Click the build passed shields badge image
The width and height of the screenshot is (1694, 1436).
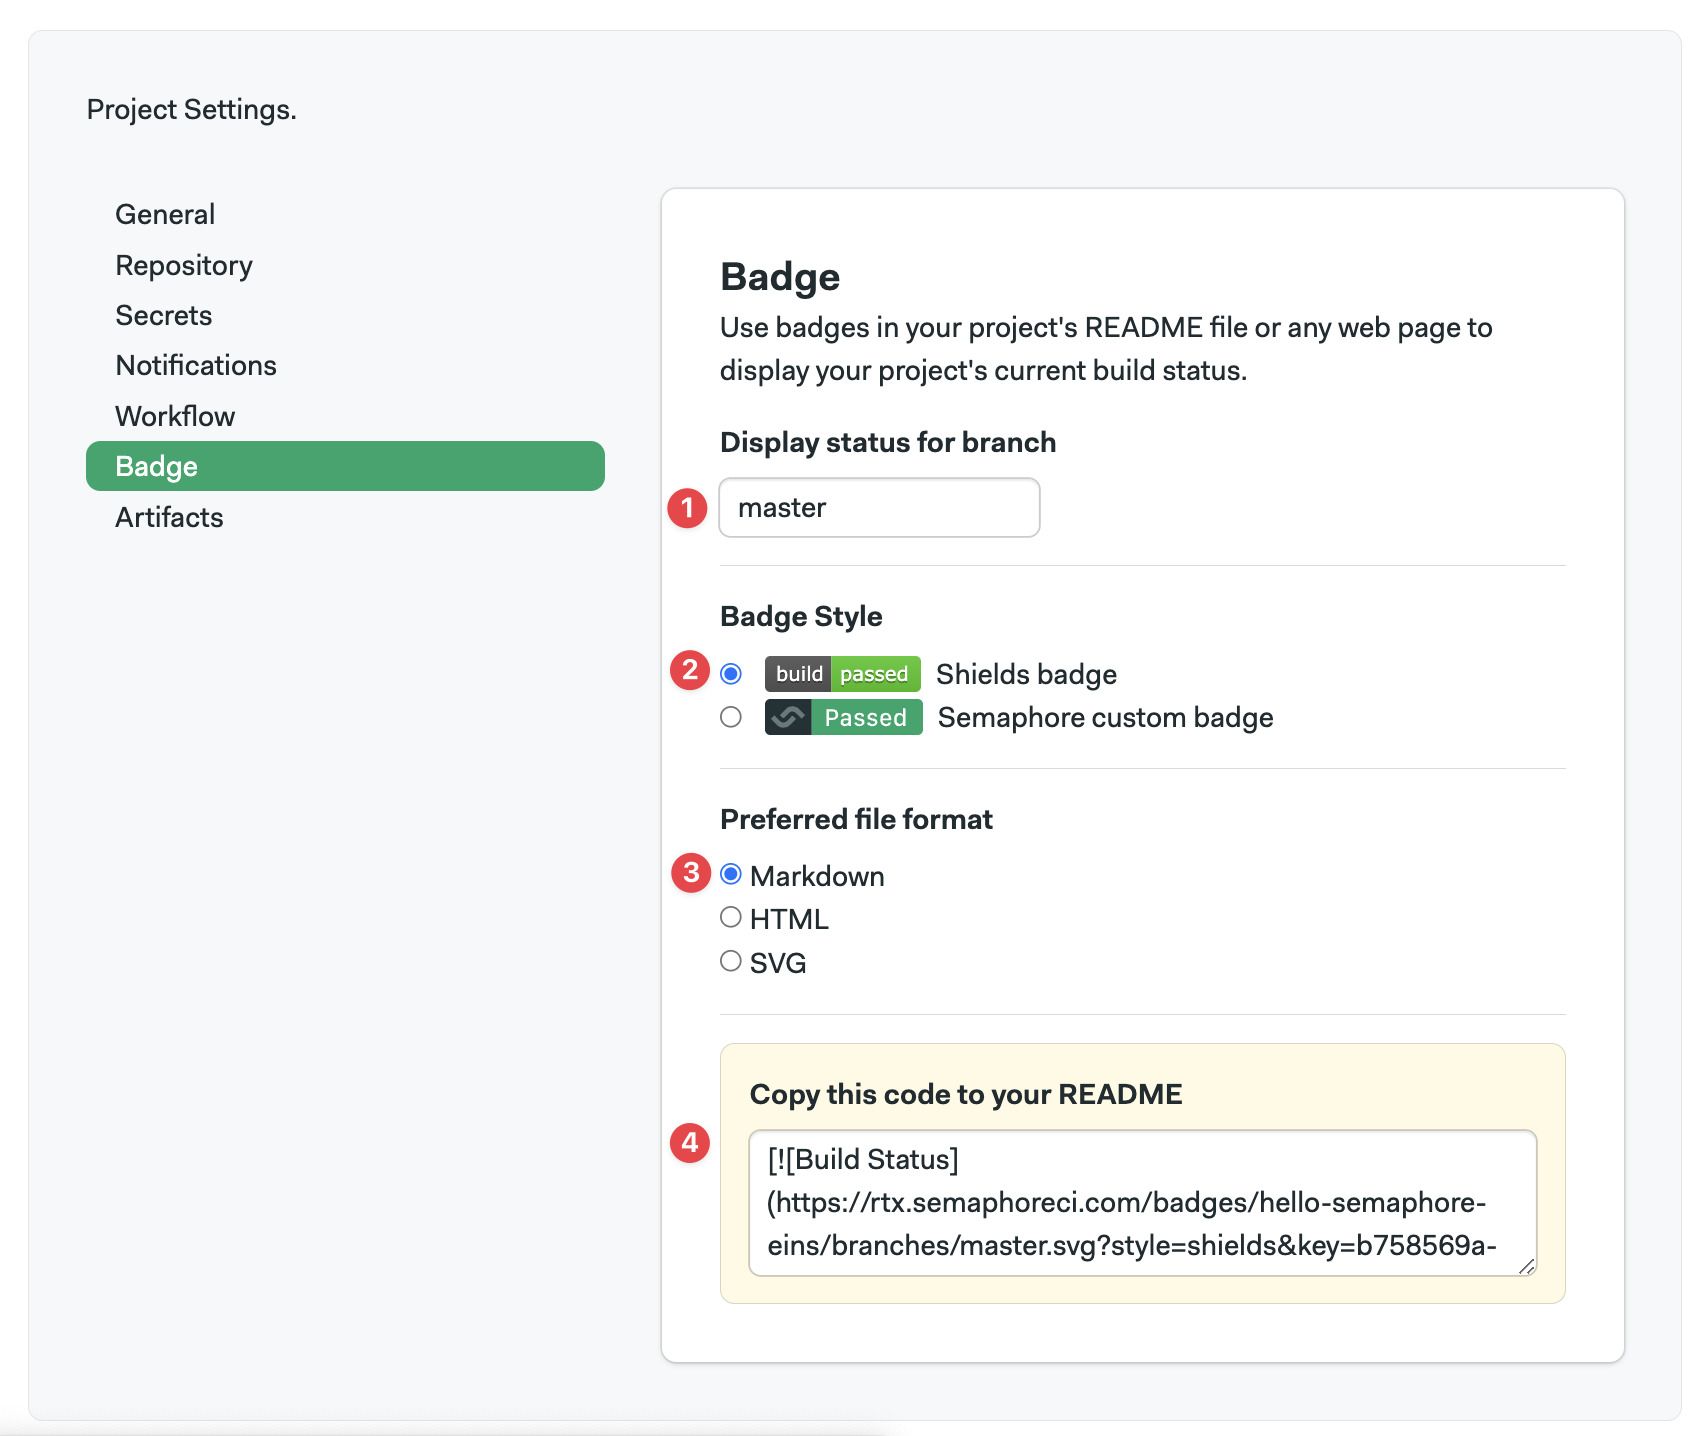coord(843,674)
